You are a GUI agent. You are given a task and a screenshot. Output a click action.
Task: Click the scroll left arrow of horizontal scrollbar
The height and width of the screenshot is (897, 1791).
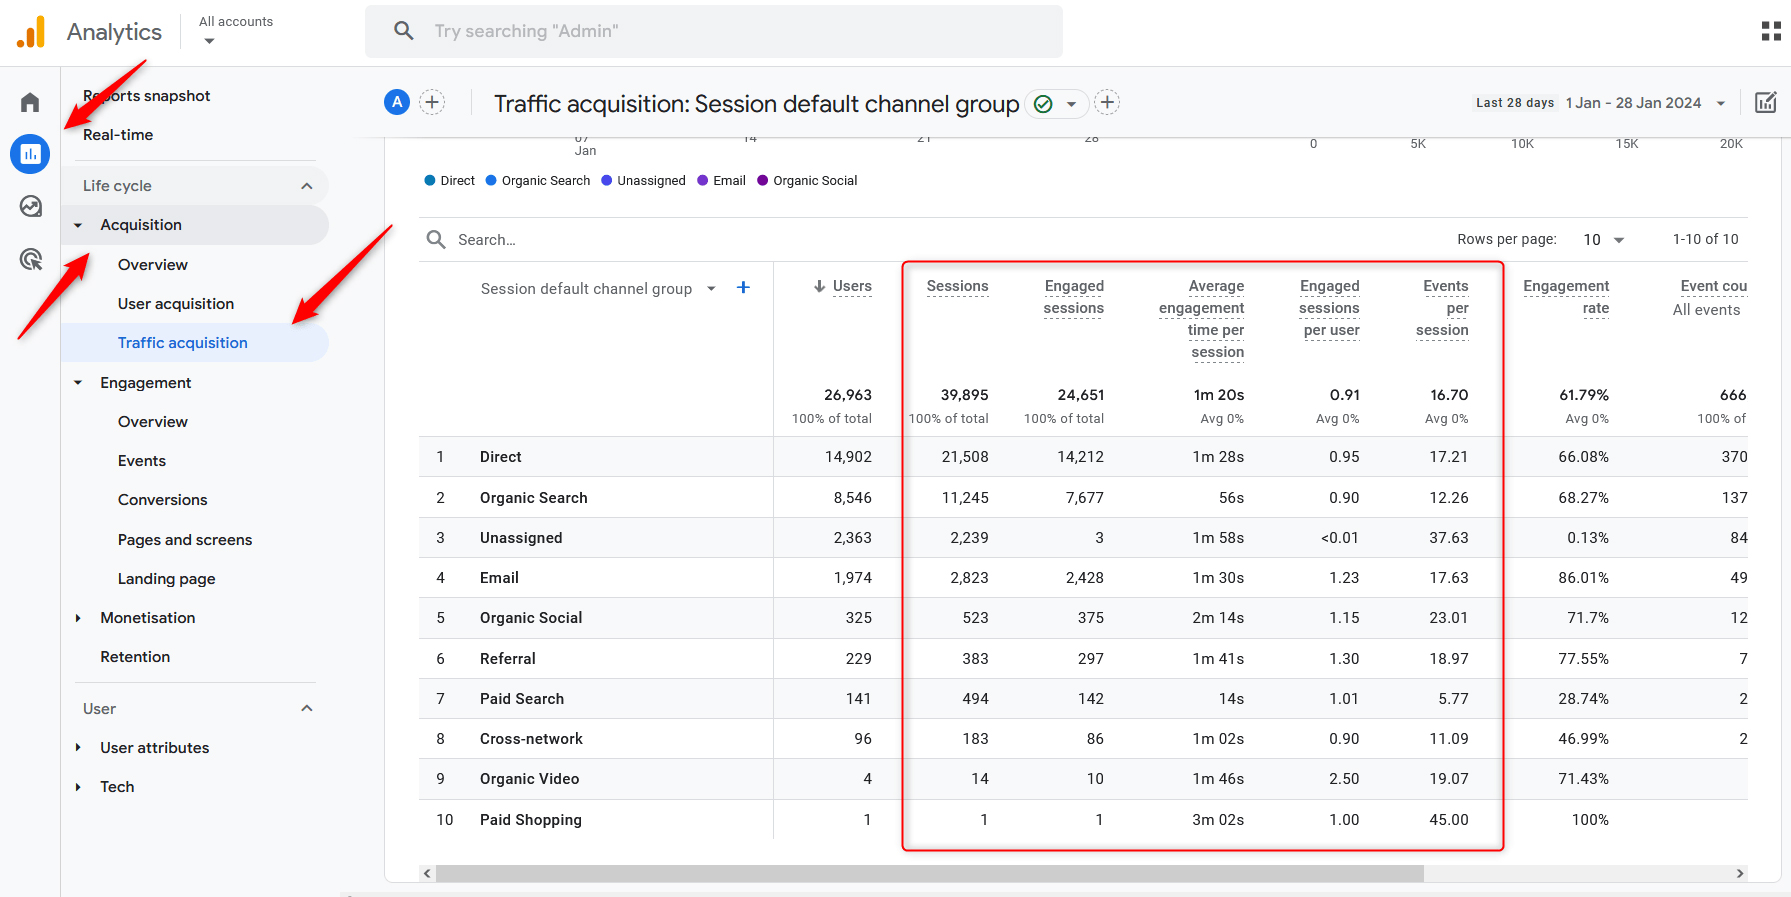(427, 873)
